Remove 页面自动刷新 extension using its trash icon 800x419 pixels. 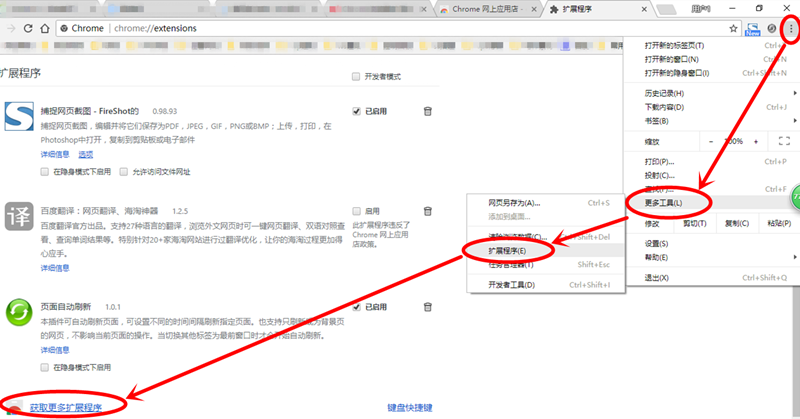click(428, 307)
